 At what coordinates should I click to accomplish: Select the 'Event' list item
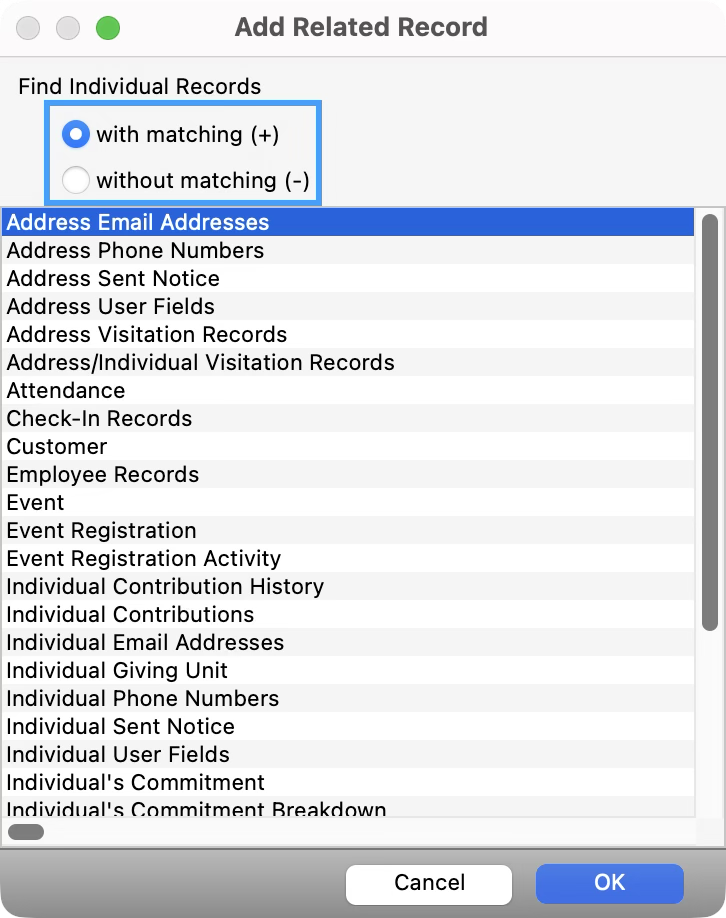click(348, 502)
